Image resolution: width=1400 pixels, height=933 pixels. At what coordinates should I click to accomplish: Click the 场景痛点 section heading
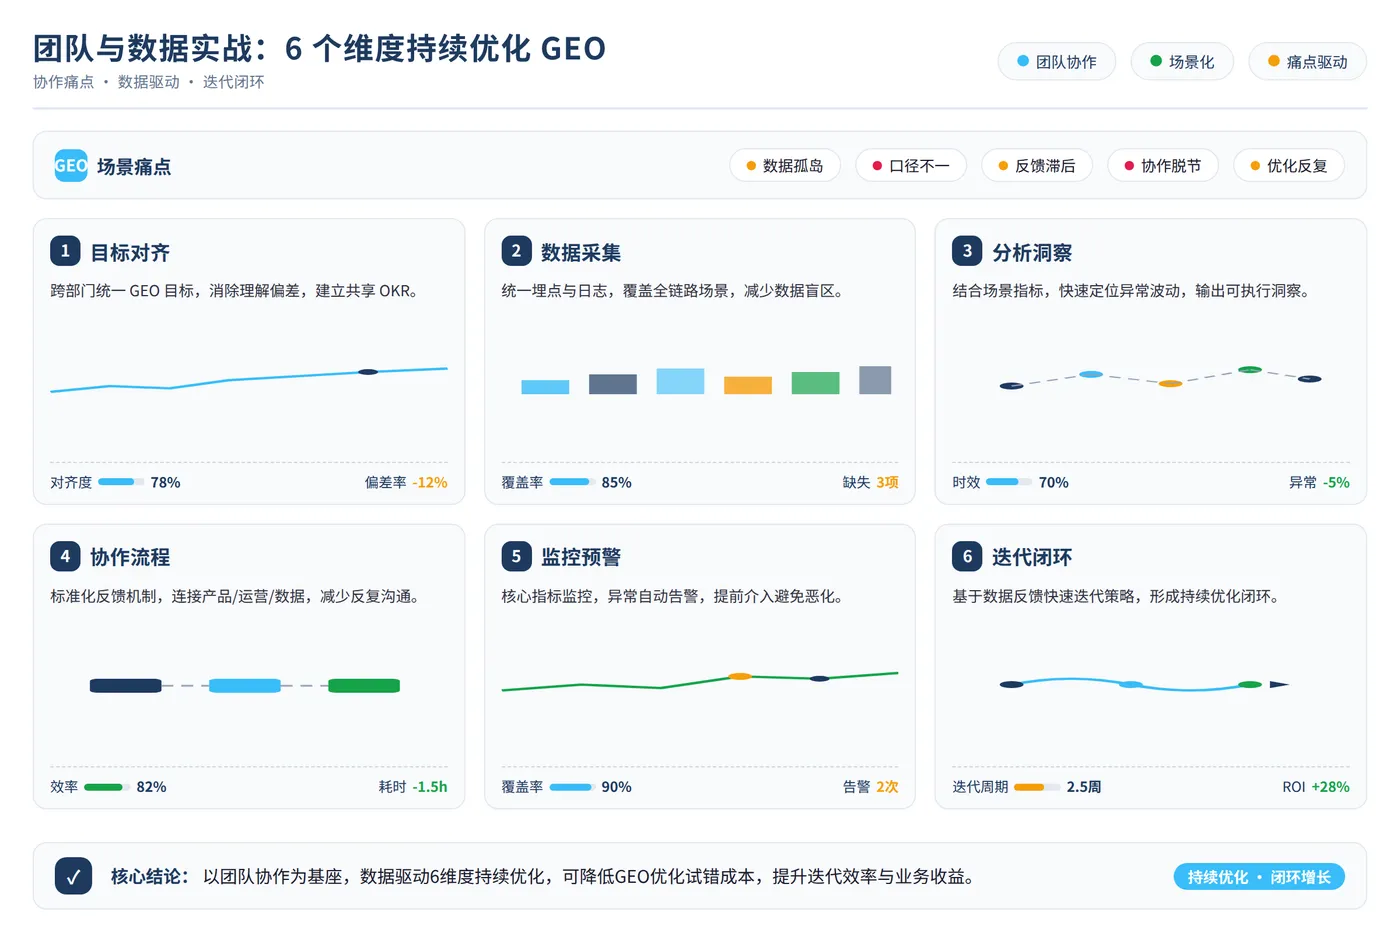(x=134, y=167)
